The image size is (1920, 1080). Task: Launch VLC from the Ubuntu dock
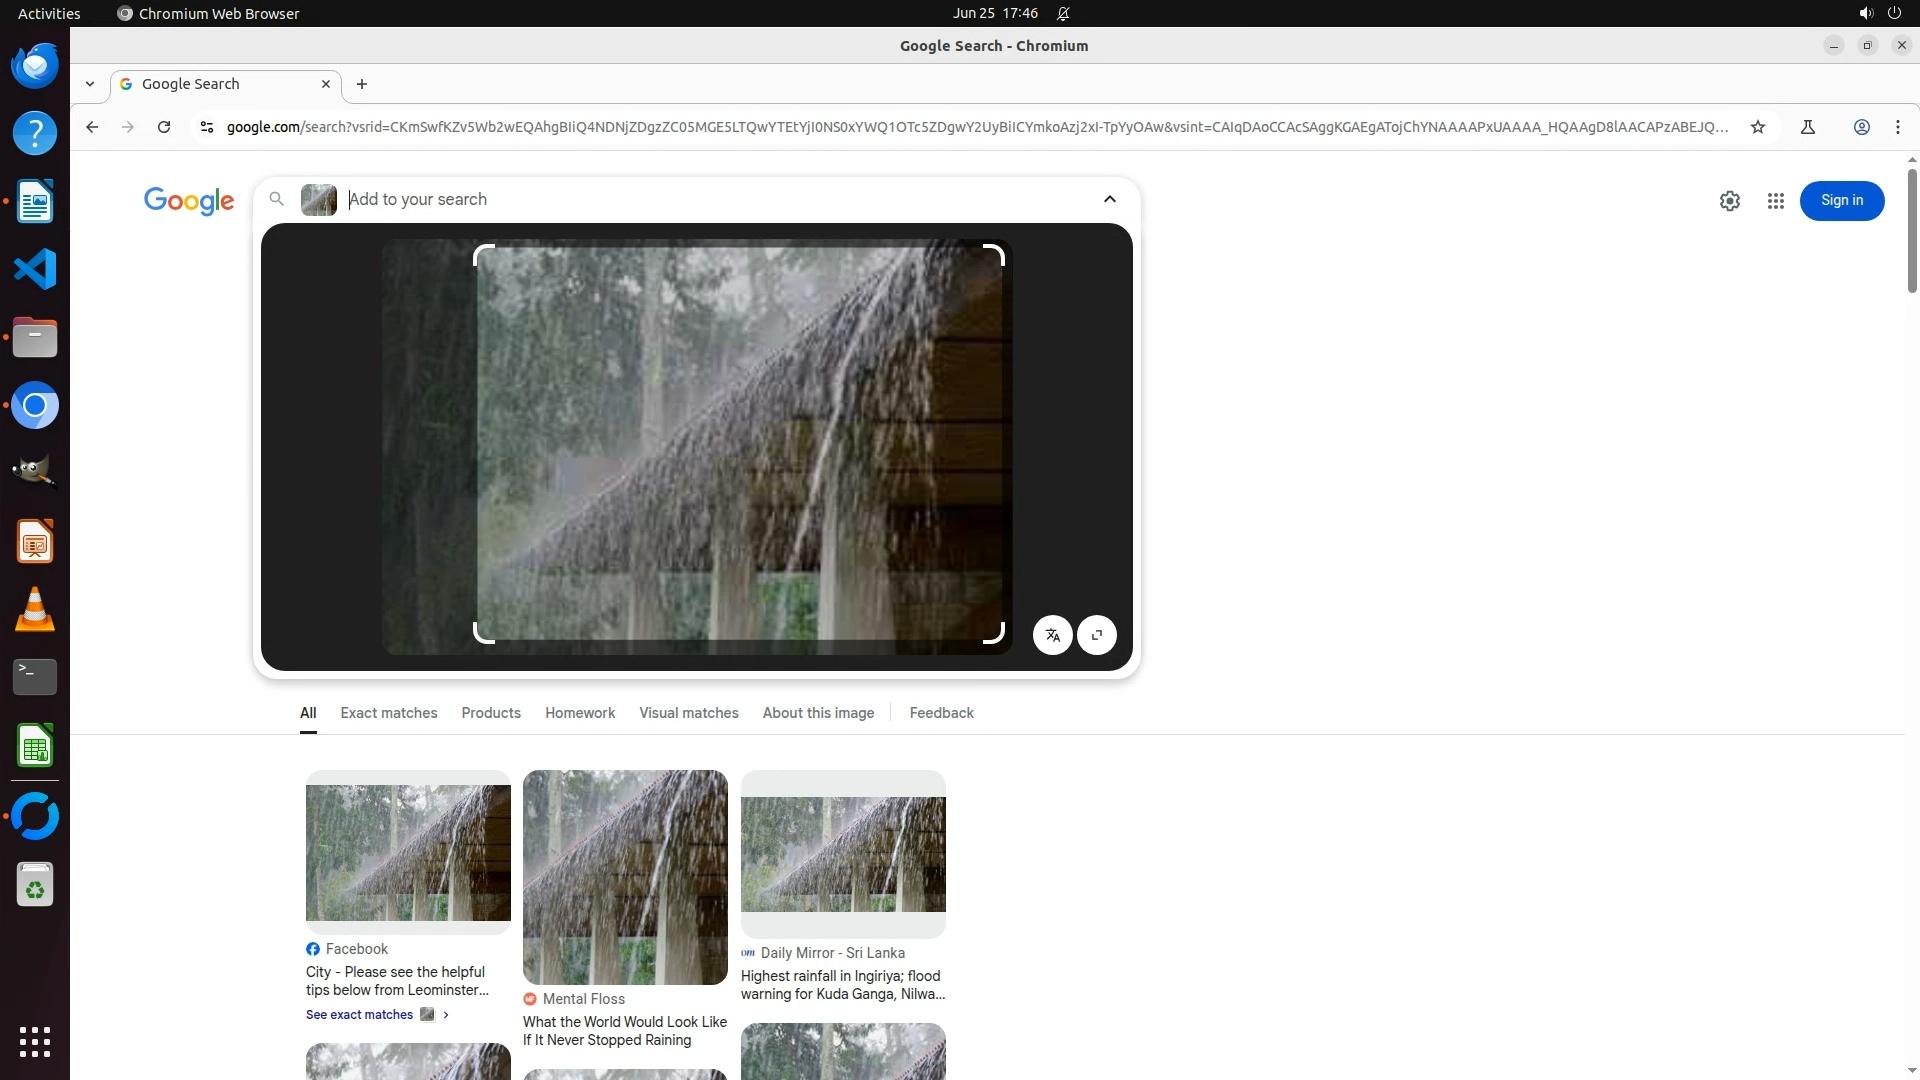[35, 610]
